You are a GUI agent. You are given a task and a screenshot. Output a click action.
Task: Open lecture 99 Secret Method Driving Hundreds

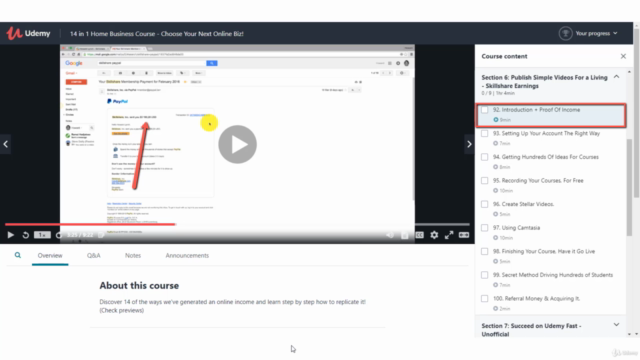click(x=551, y=280)
